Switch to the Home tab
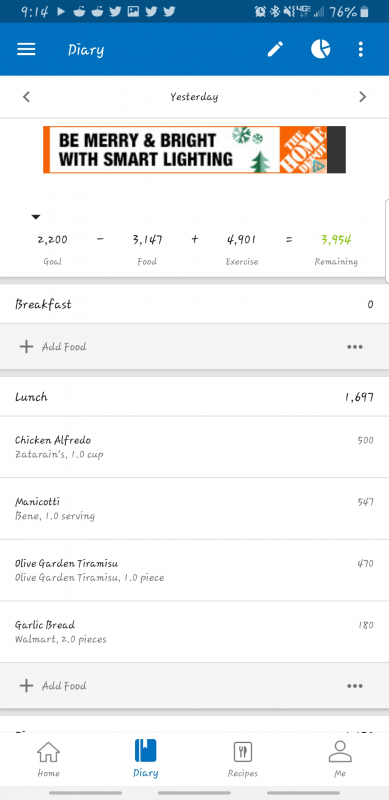 coord(48,759)
